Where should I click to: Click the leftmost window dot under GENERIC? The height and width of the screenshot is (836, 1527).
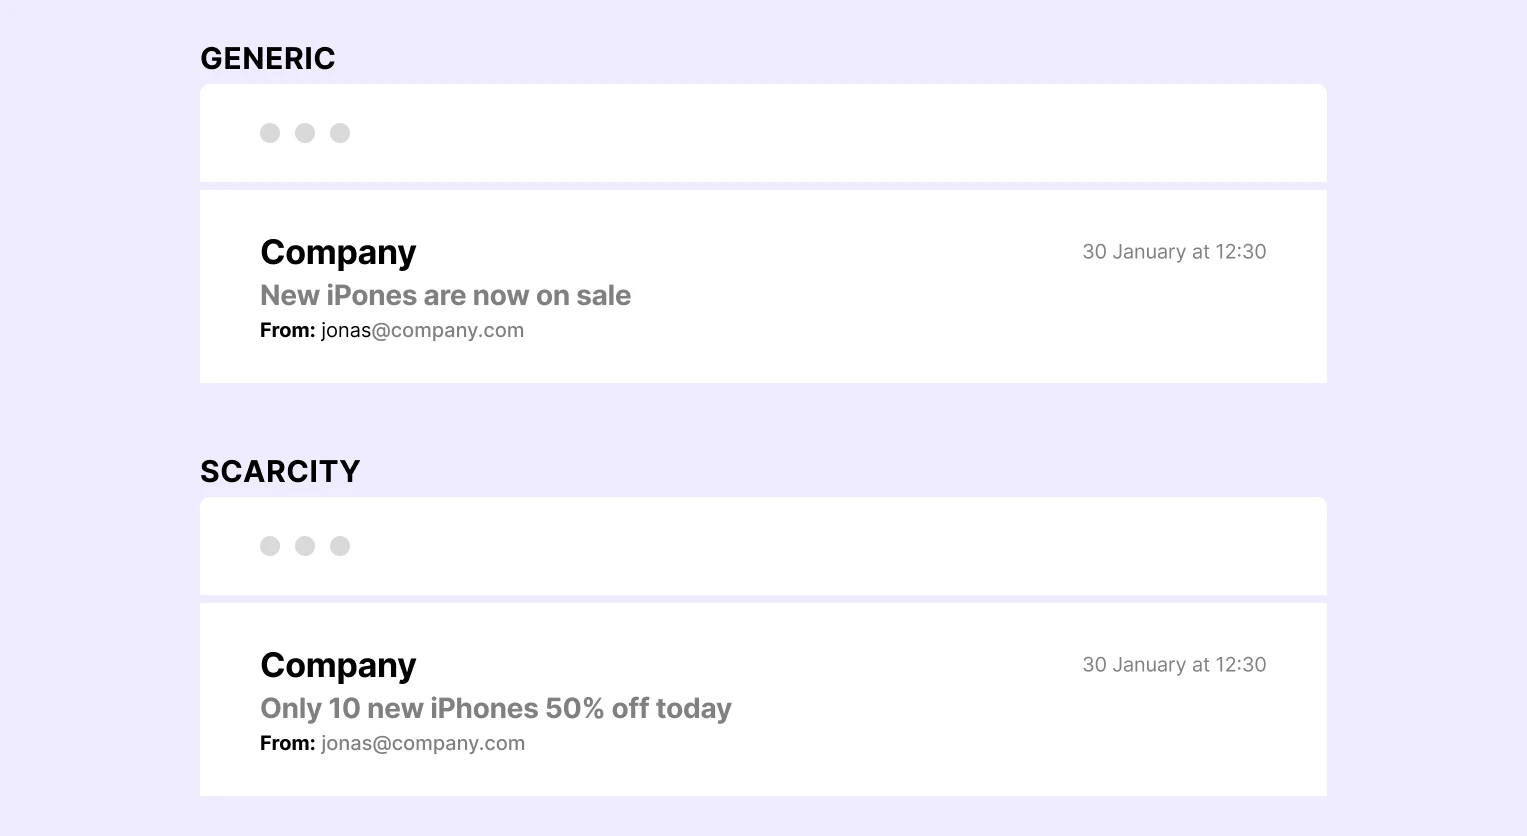[270, 133]
